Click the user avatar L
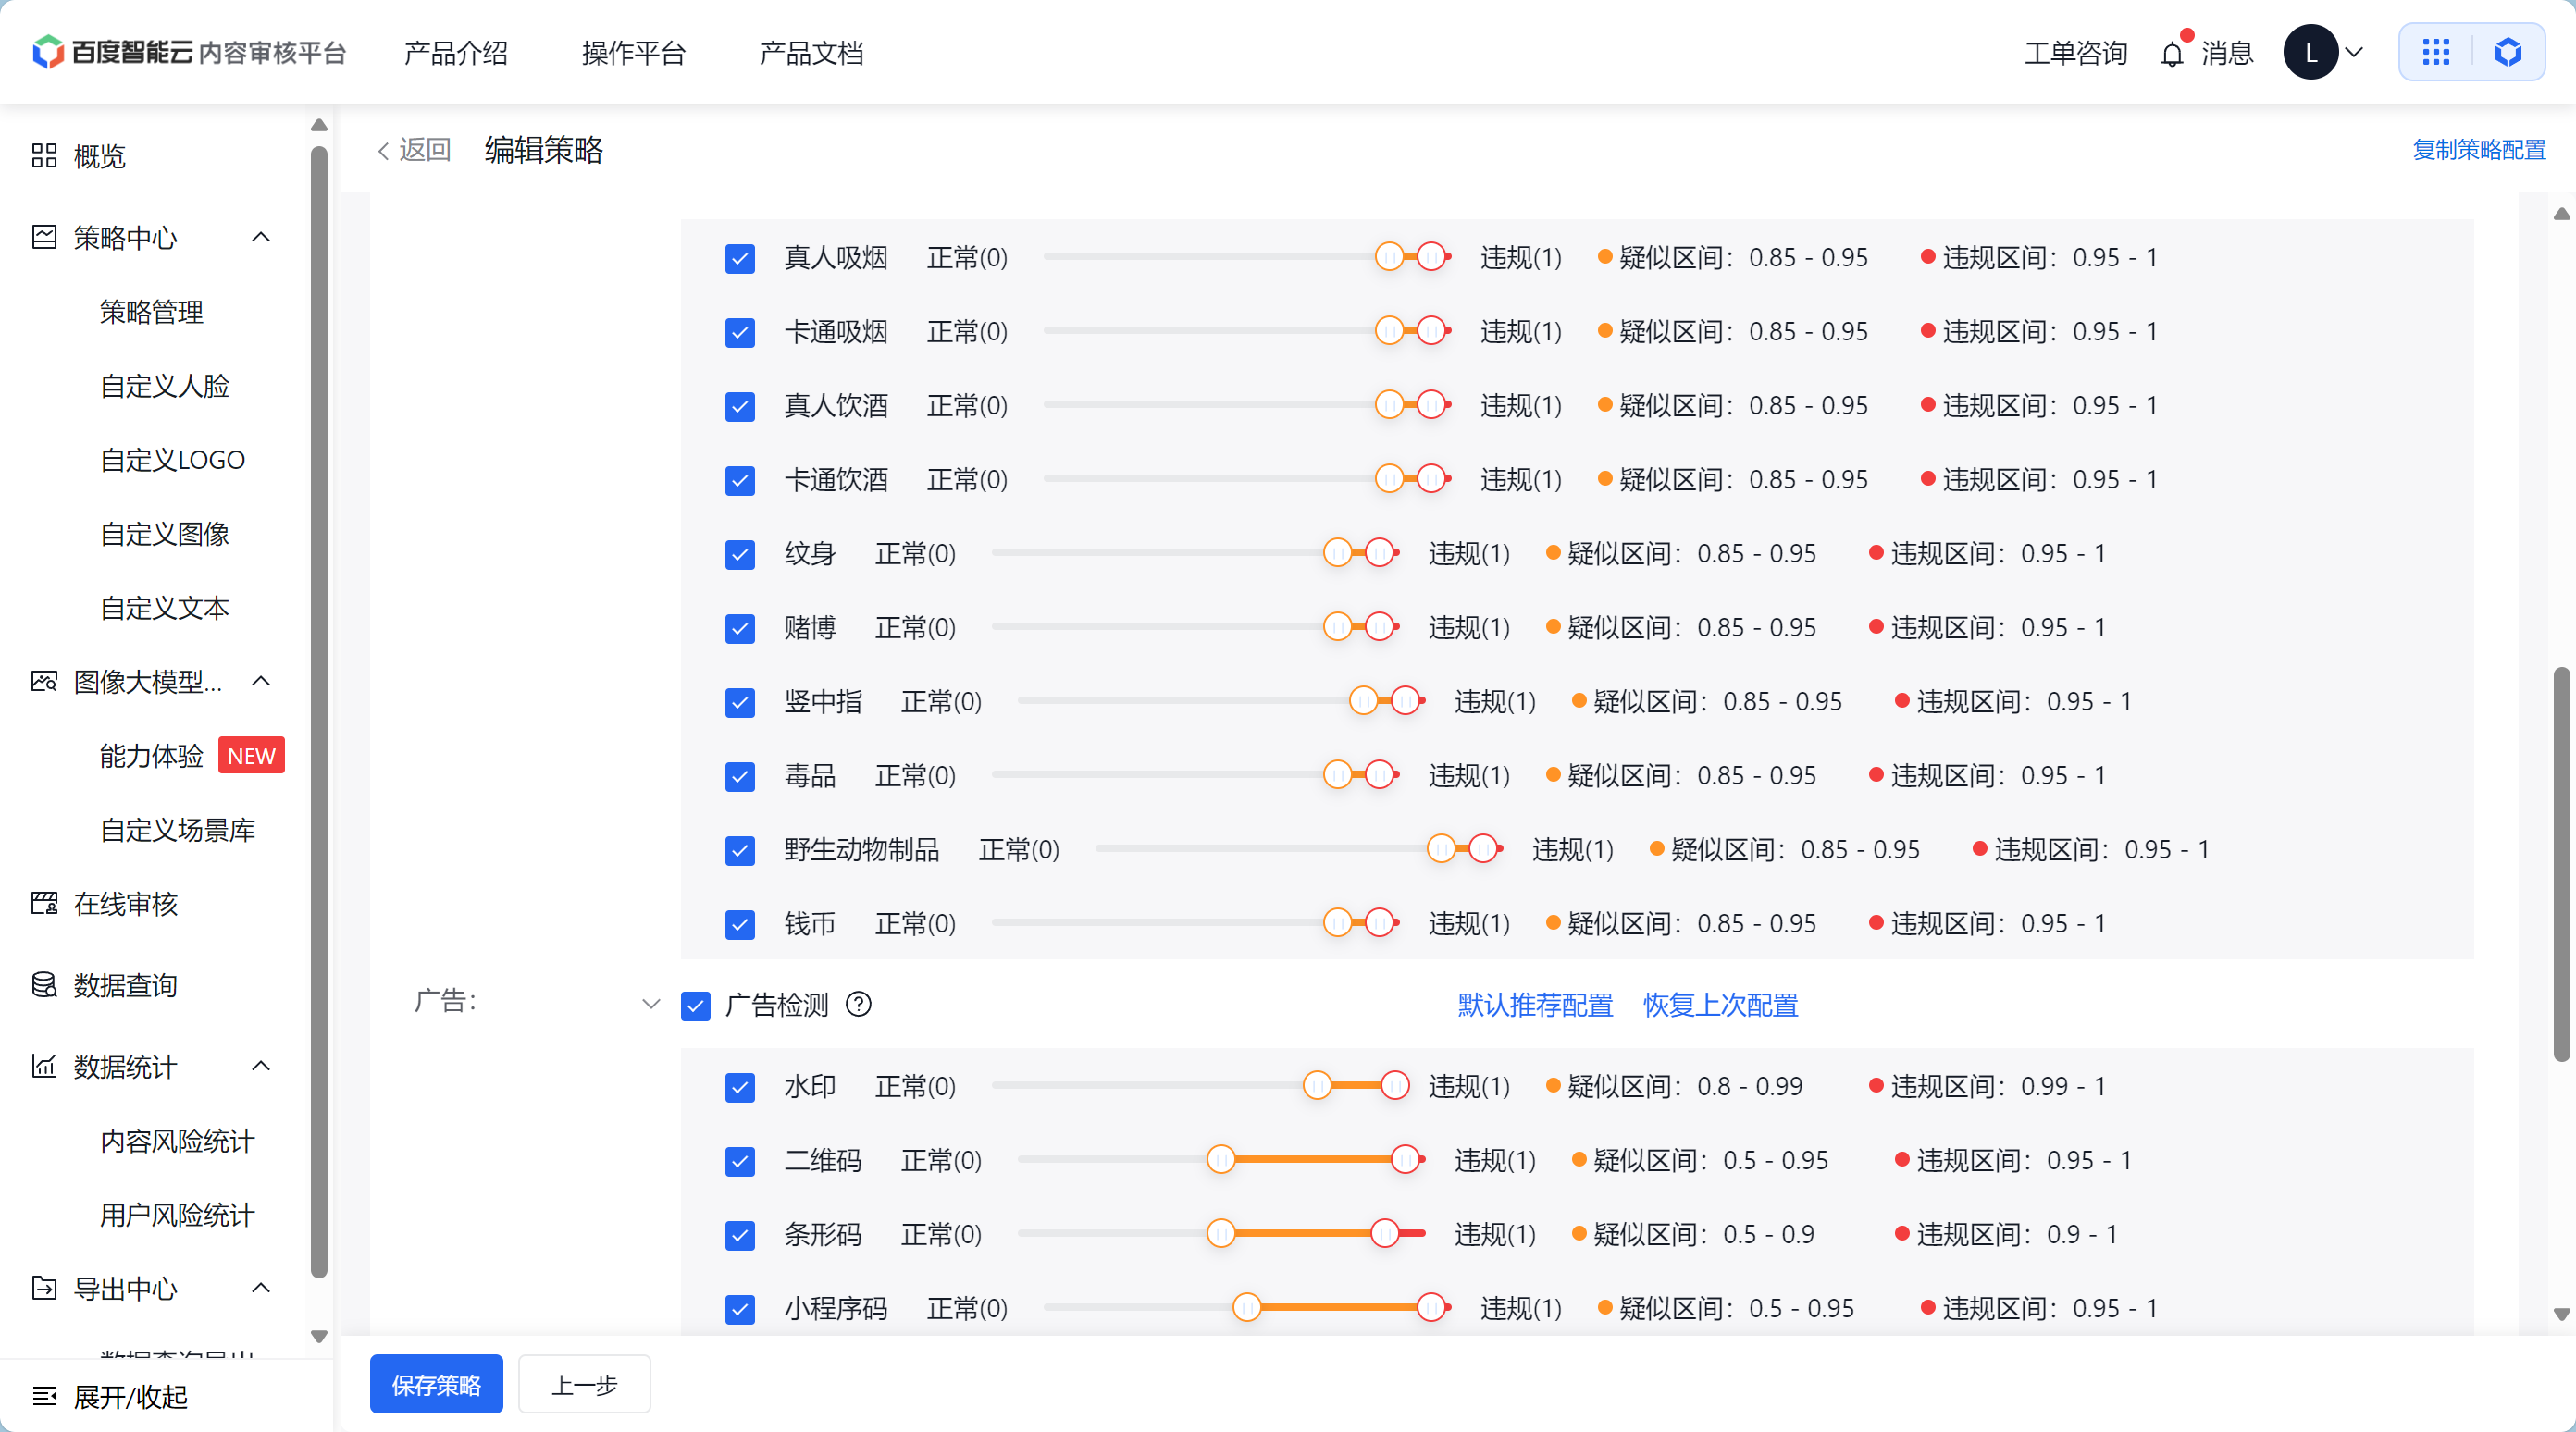The width and height of the screenshot is (2576, 1432). pos(2310,53)
